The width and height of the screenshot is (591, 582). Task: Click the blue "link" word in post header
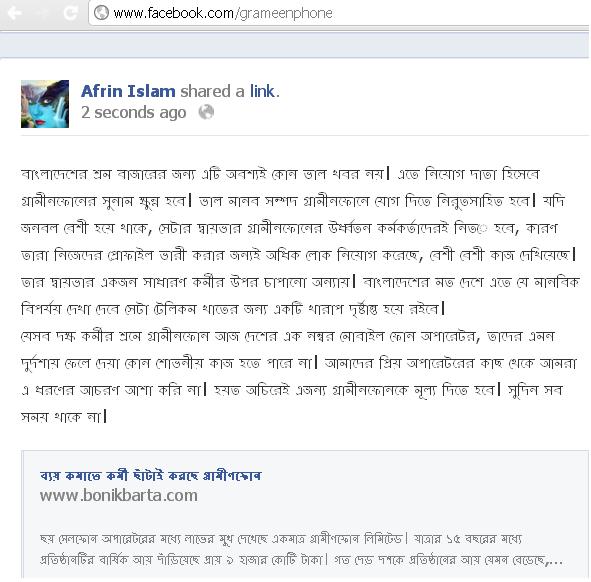click(x=263, y=91)
